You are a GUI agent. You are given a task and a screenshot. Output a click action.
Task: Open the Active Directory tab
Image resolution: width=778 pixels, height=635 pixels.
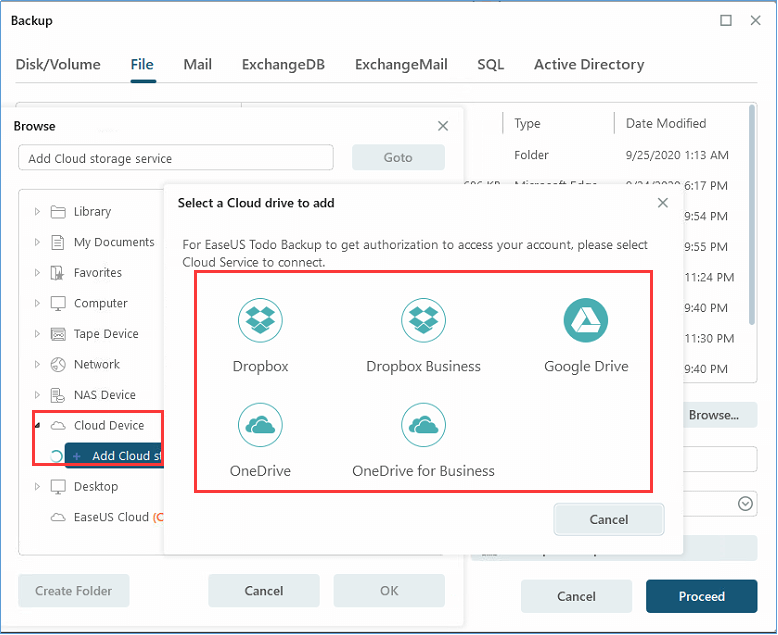[588, 65]
